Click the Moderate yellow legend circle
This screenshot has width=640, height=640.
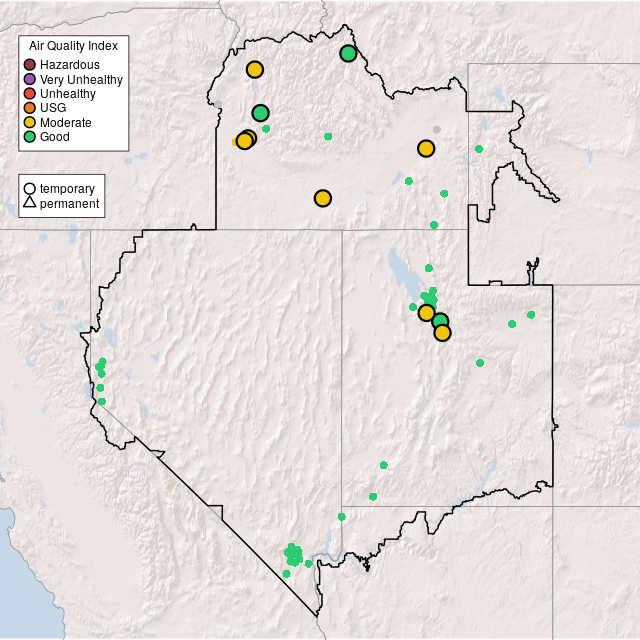(30, 122)
